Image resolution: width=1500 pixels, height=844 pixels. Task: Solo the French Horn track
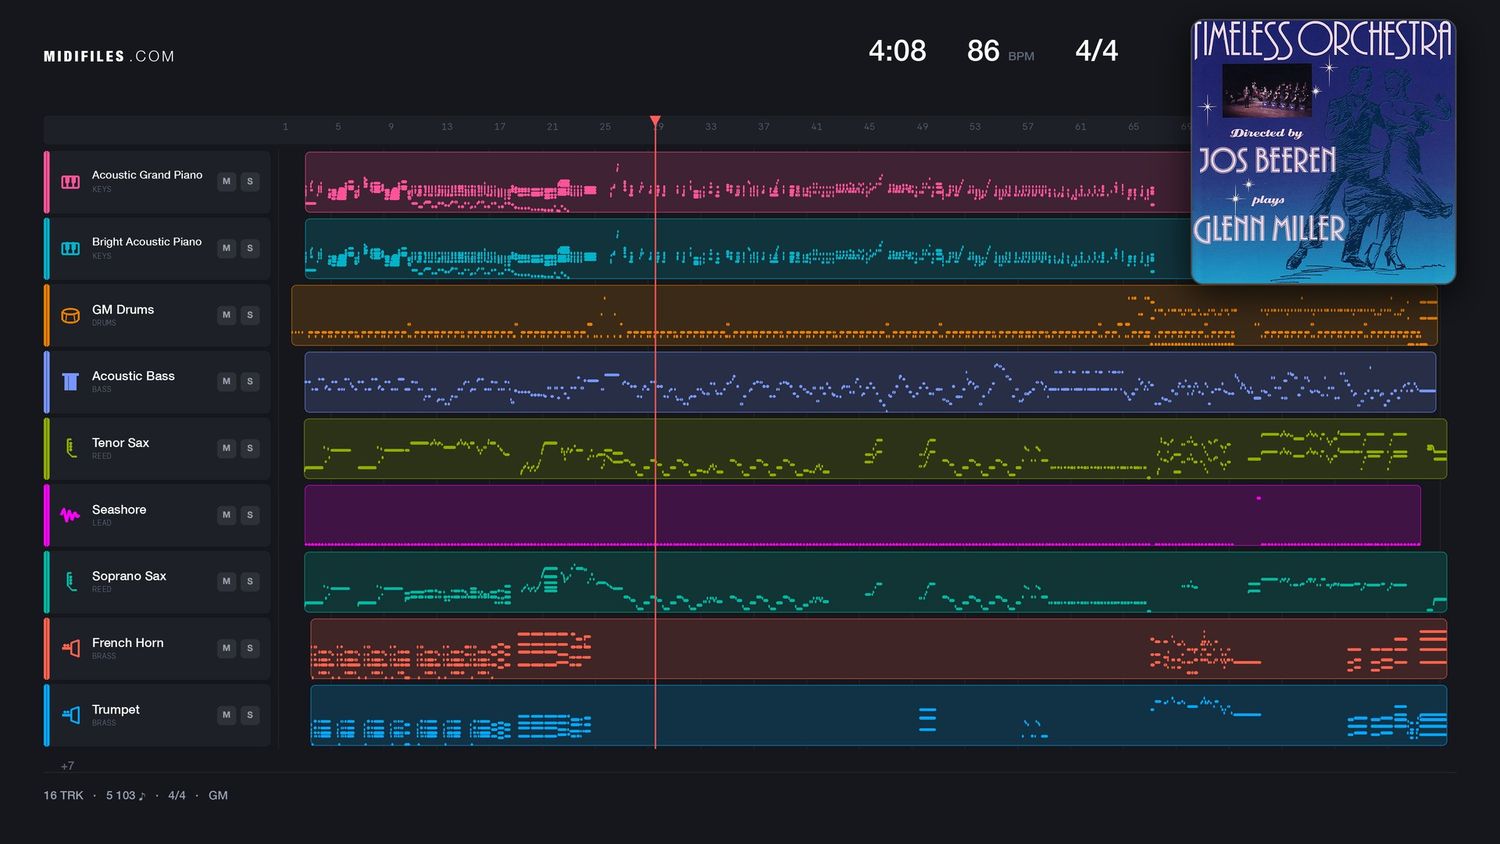[250, 648]
